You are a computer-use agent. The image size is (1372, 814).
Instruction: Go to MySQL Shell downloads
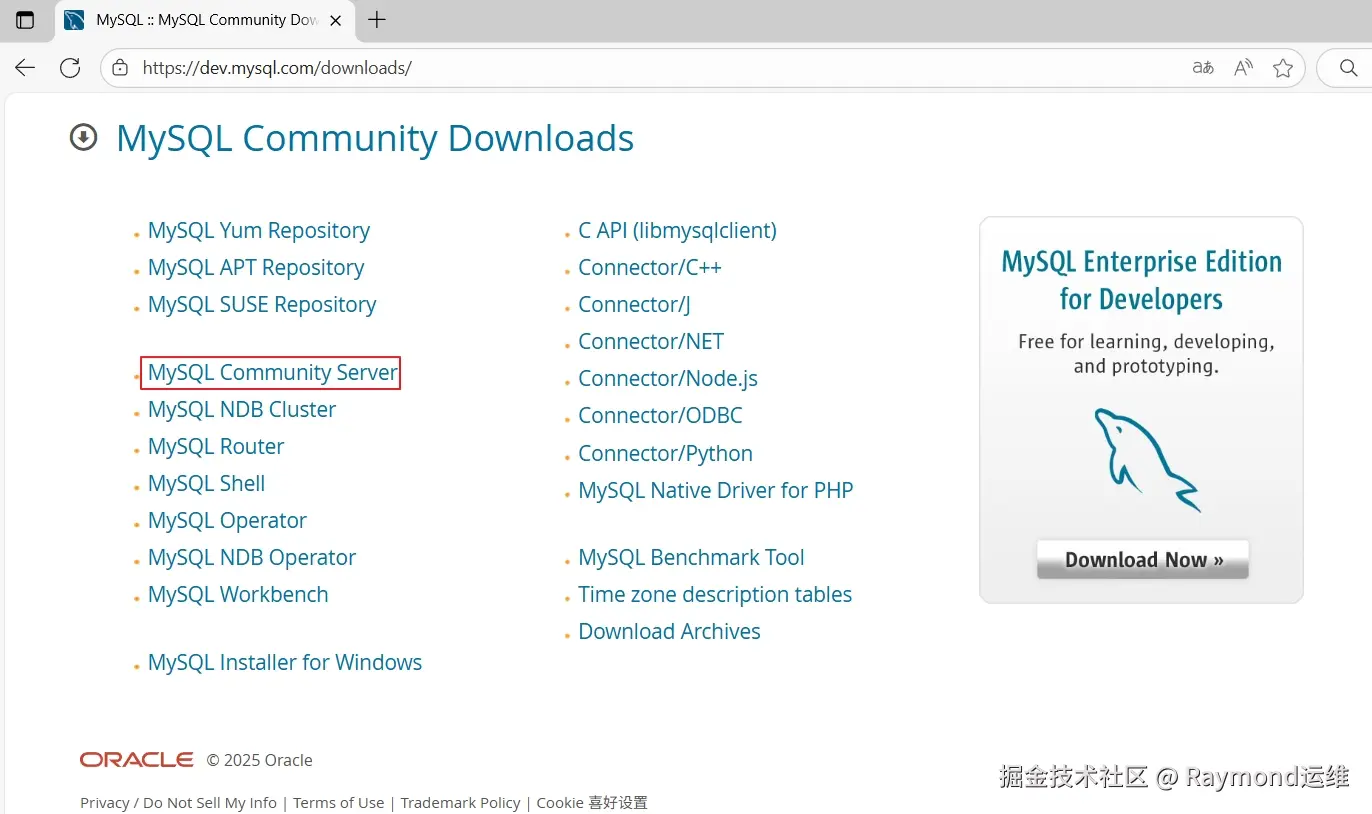(207, 484)
